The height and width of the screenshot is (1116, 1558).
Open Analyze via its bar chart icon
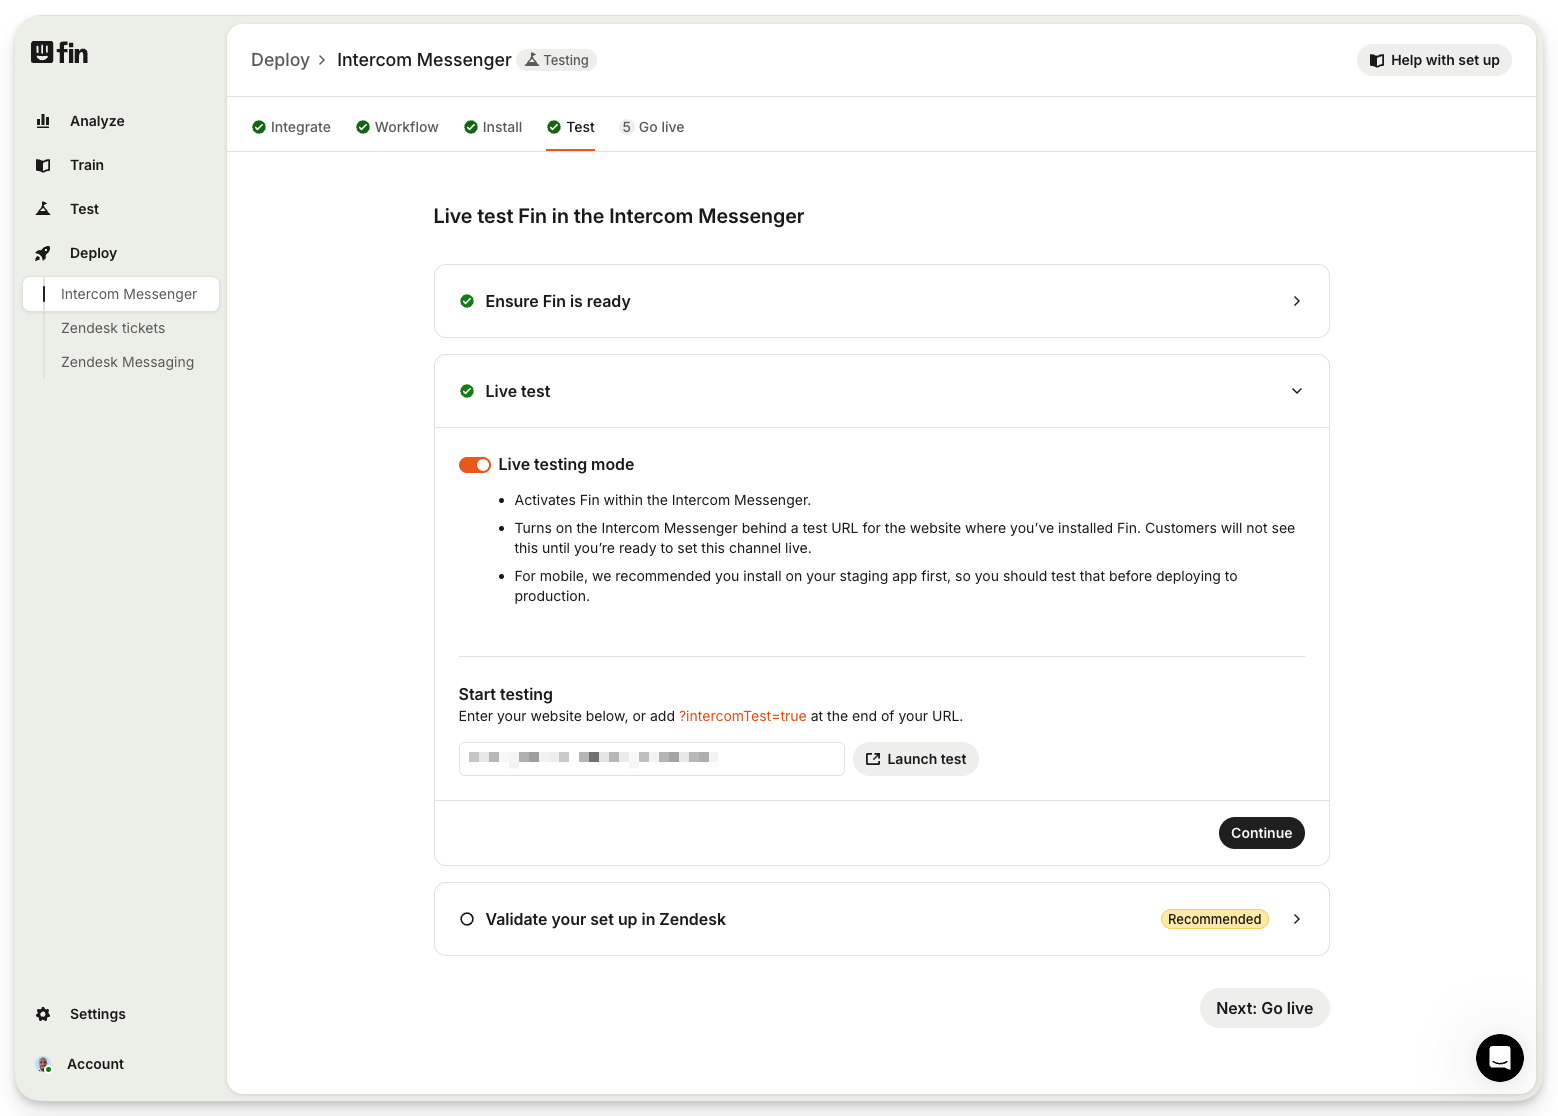point(43,121)
